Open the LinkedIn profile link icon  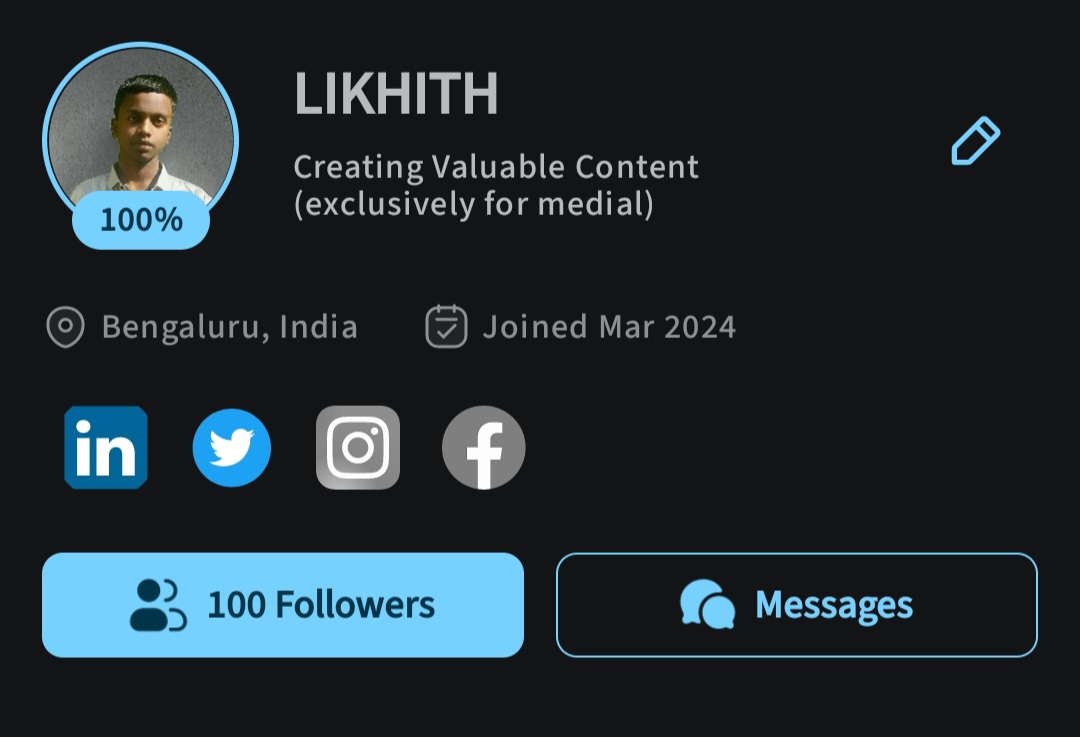(x=106, y=447)
